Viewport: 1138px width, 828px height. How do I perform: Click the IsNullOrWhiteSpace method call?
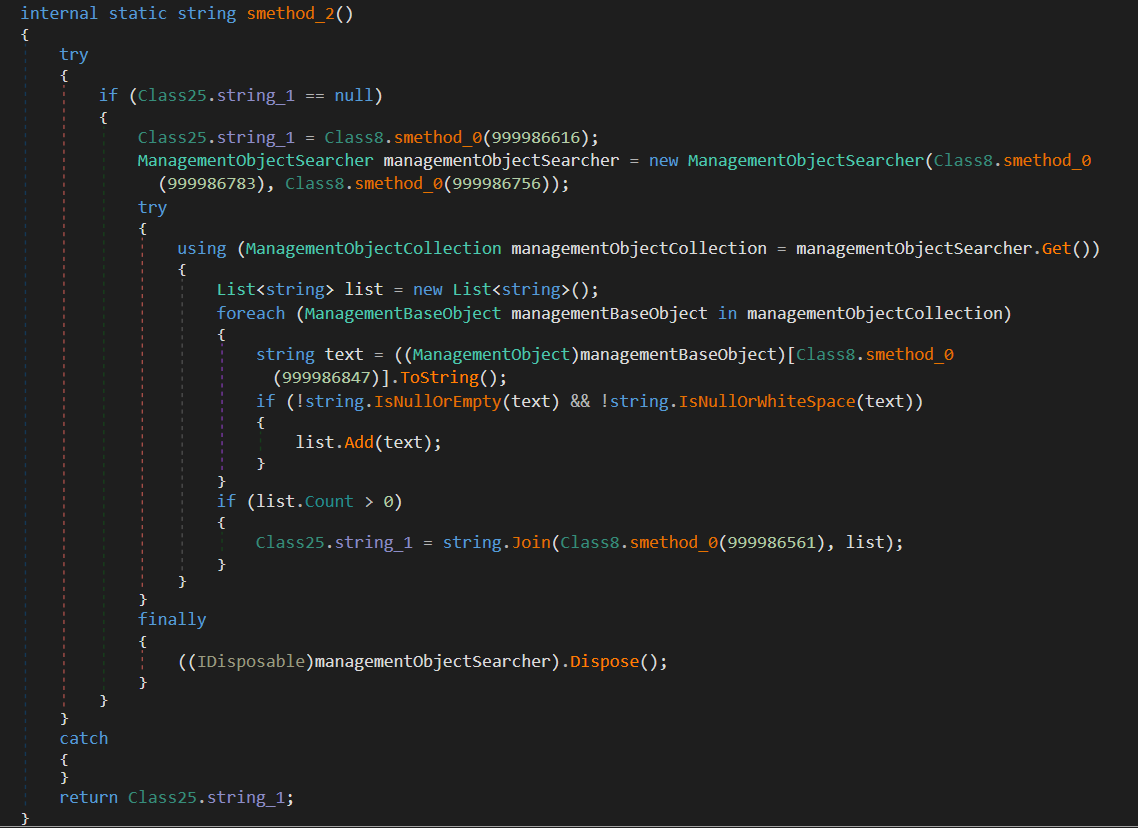pos(767,401)
